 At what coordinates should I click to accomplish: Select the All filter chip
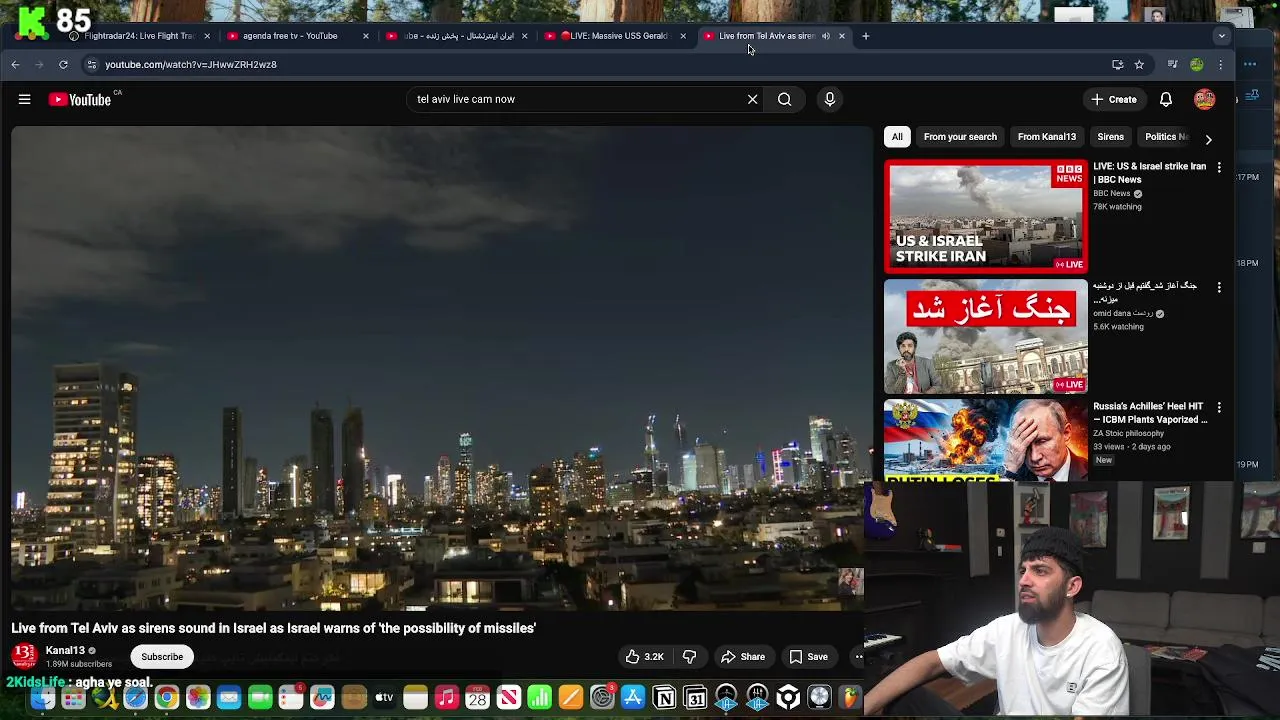[897, 137]
